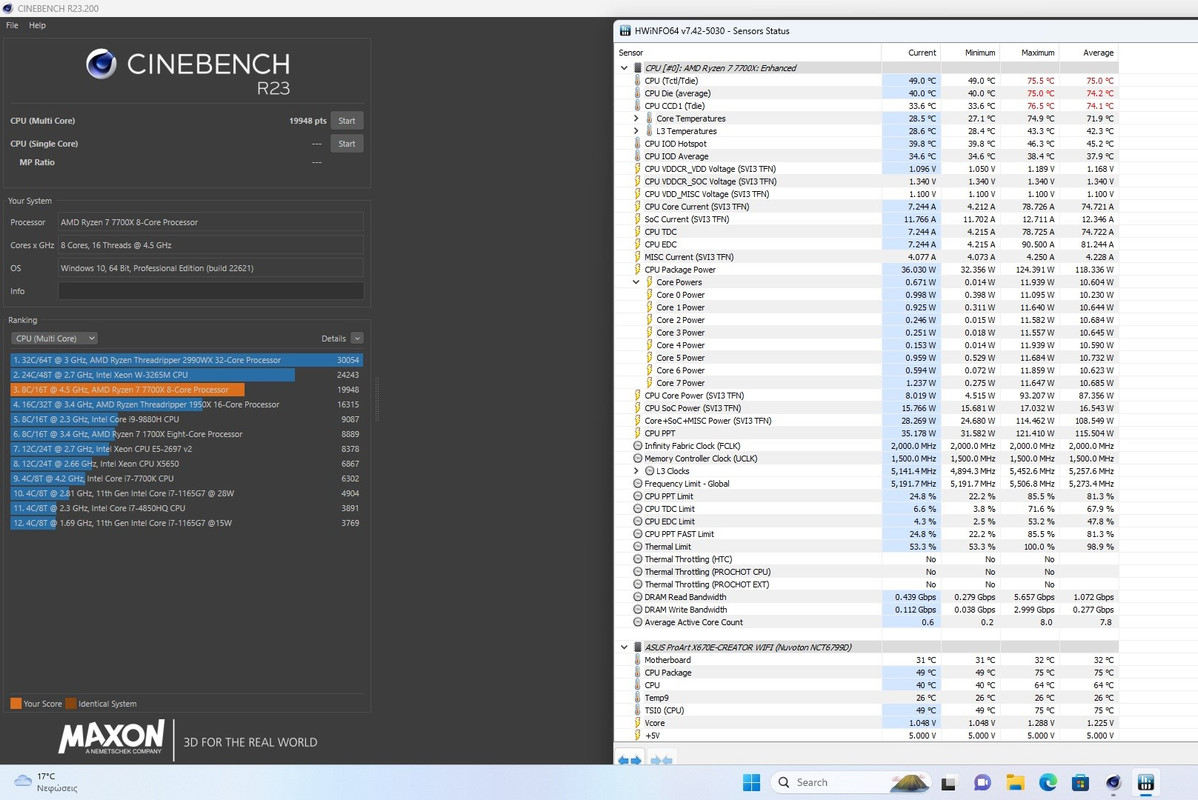Screen dimensions: 1198x800
Task: Click the Minimum column header
Action: pyautogui.click(x=970, y=53)
